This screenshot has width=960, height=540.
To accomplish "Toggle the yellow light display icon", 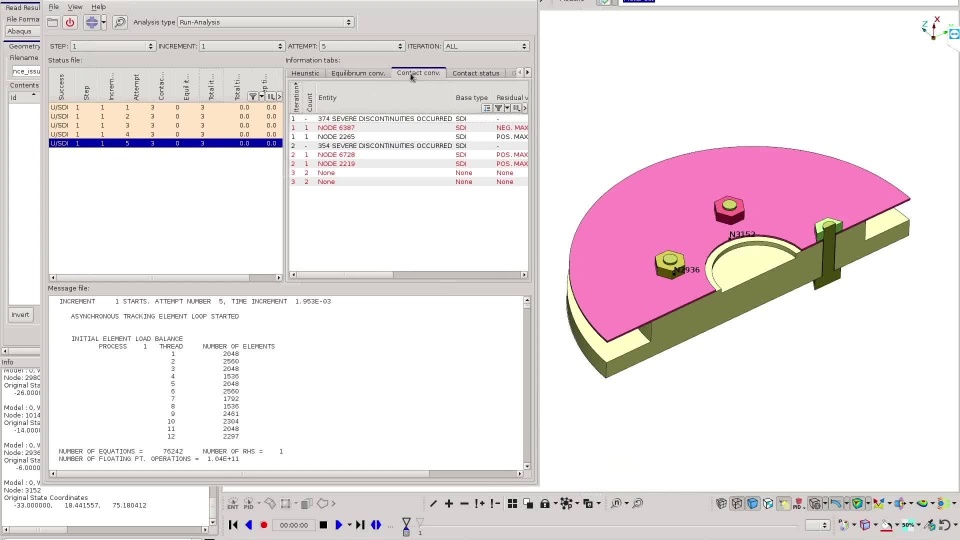I will pos(784,503).
